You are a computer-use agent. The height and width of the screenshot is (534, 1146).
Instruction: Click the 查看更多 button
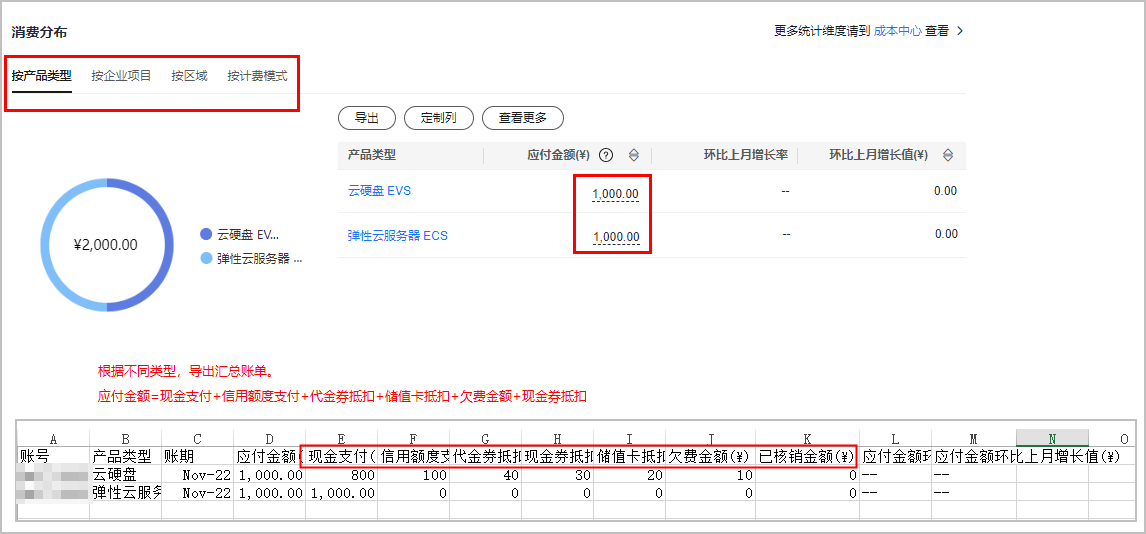(522, 118)
